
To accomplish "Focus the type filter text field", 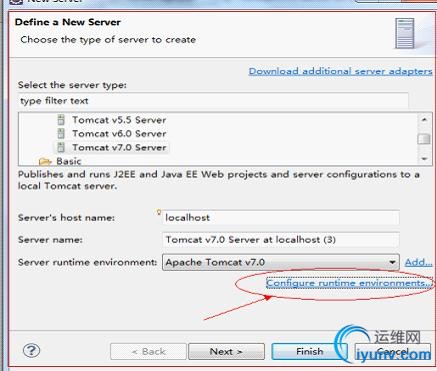I will 213,101.
